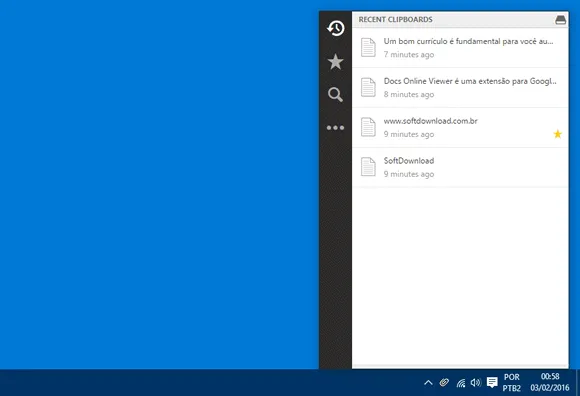Click the drive icon in Recent Clipboards header

click(560, 20)
